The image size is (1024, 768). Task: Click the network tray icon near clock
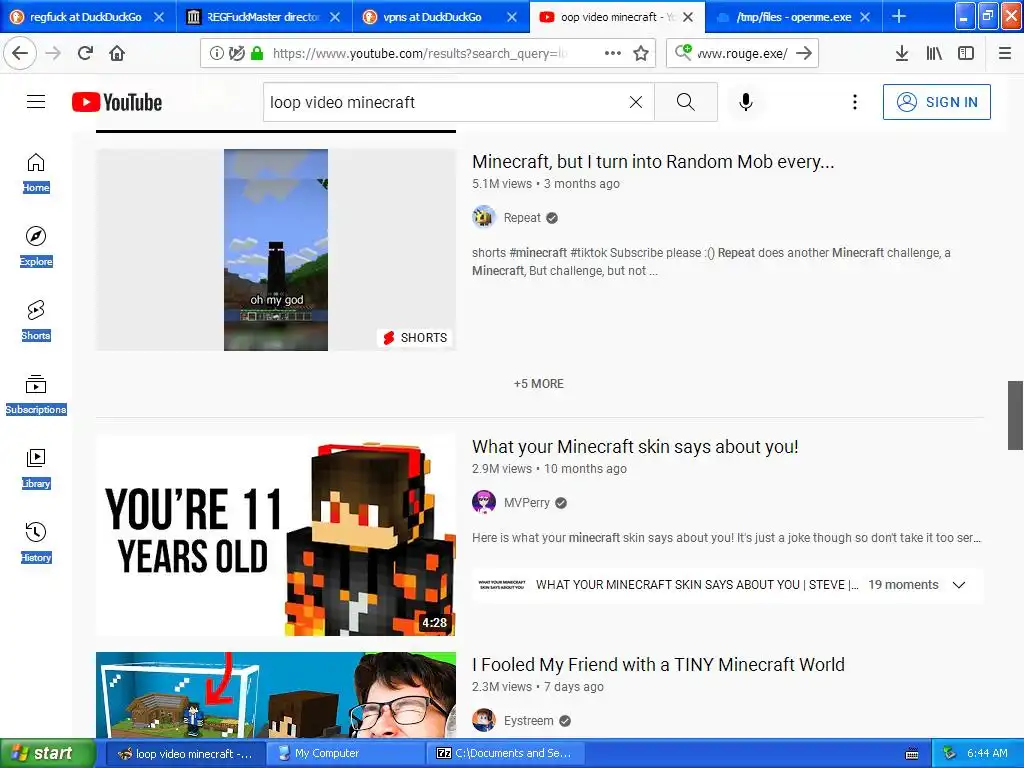[950, 753]
